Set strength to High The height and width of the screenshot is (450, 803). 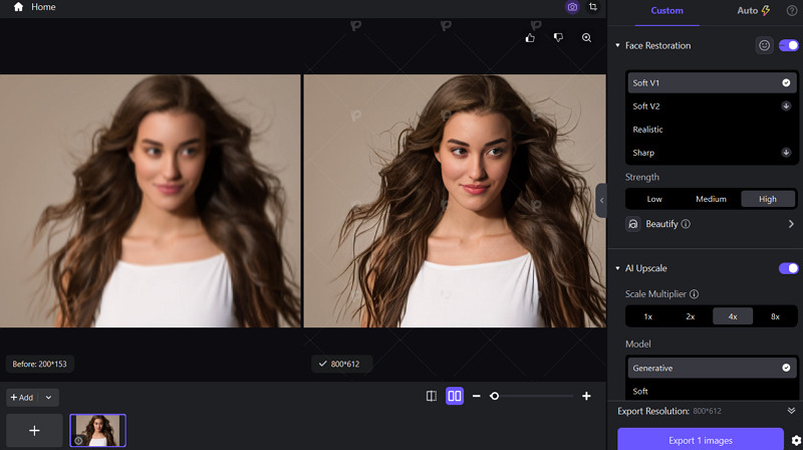[768, 199]
